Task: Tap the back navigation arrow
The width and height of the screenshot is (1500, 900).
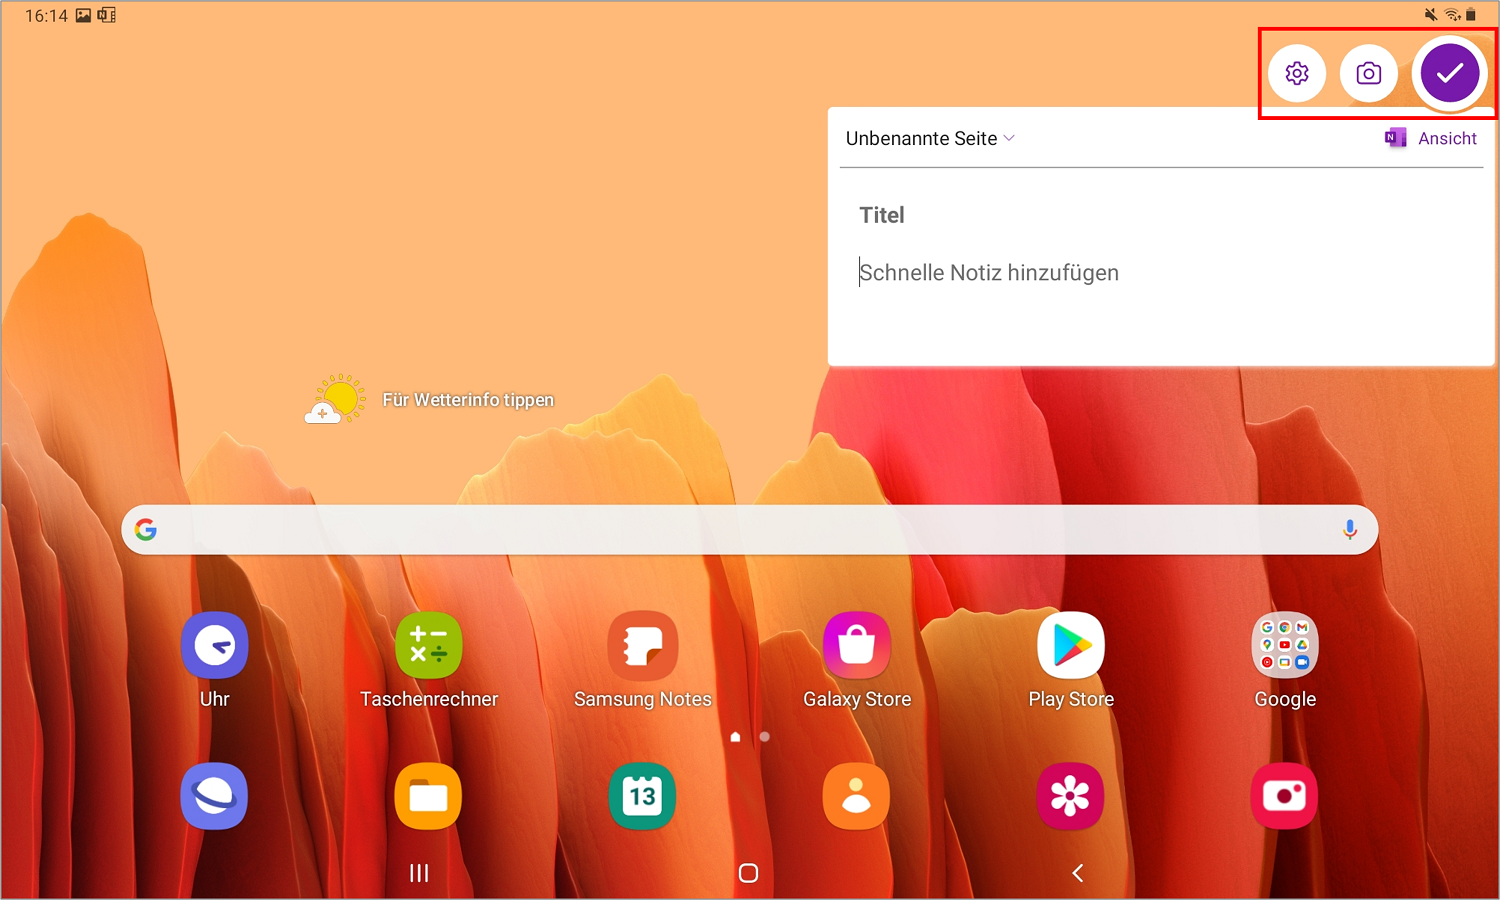Action: point(1077,873)
